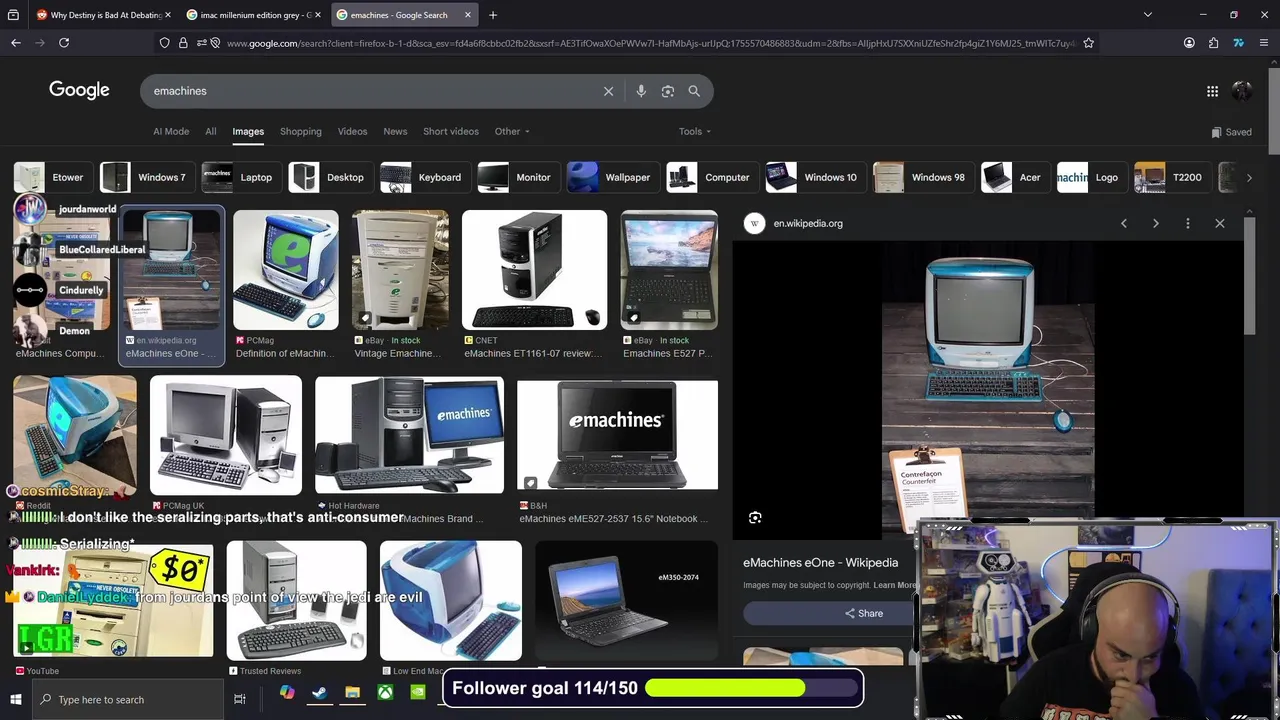Filter images by Monitor chip
Image resolution: width=1280 pixels, height=720 pixels.
(x=517, y=177)
